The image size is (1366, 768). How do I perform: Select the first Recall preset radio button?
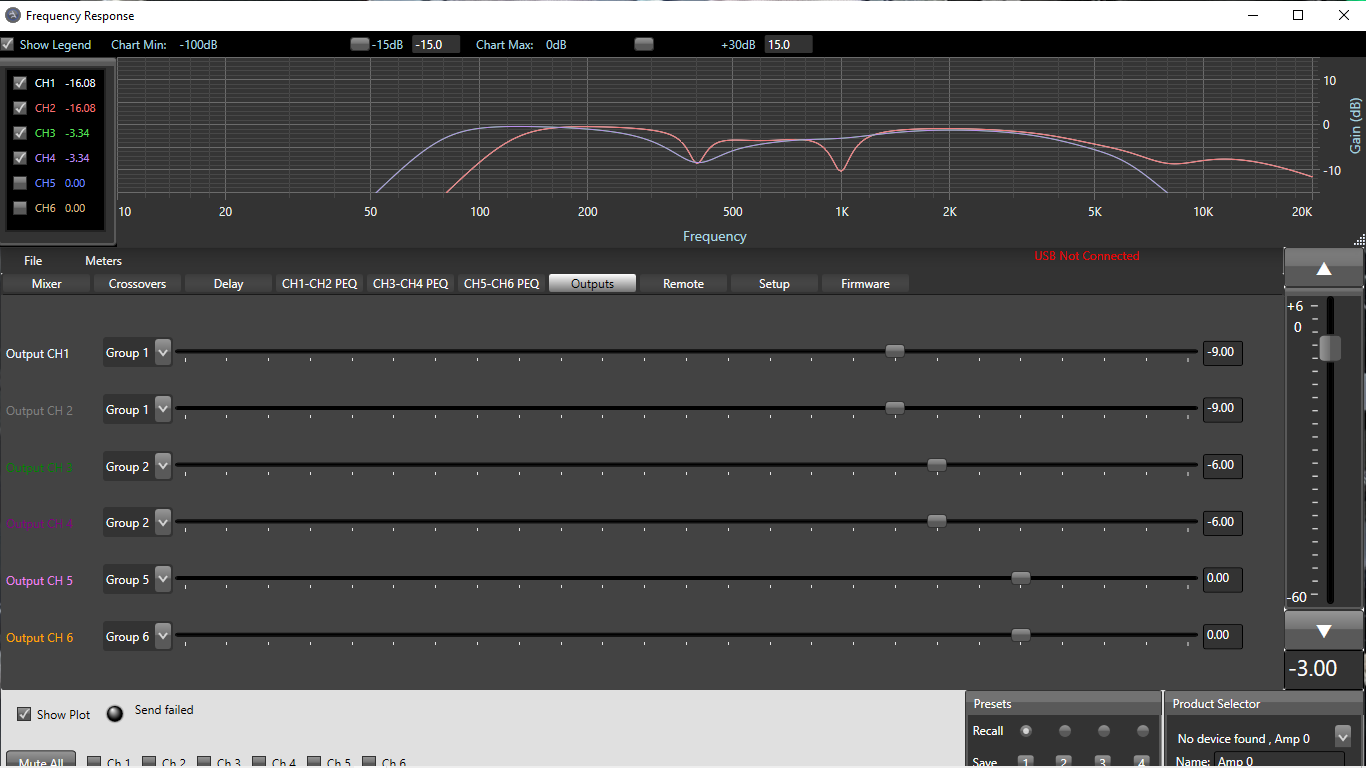pyautogui.click(x=1025, y=731)
